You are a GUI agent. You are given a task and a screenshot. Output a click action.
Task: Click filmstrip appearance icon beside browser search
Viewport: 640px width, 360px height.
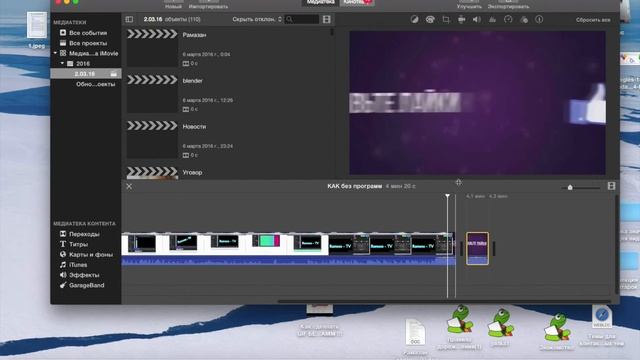tap(327, 19)
